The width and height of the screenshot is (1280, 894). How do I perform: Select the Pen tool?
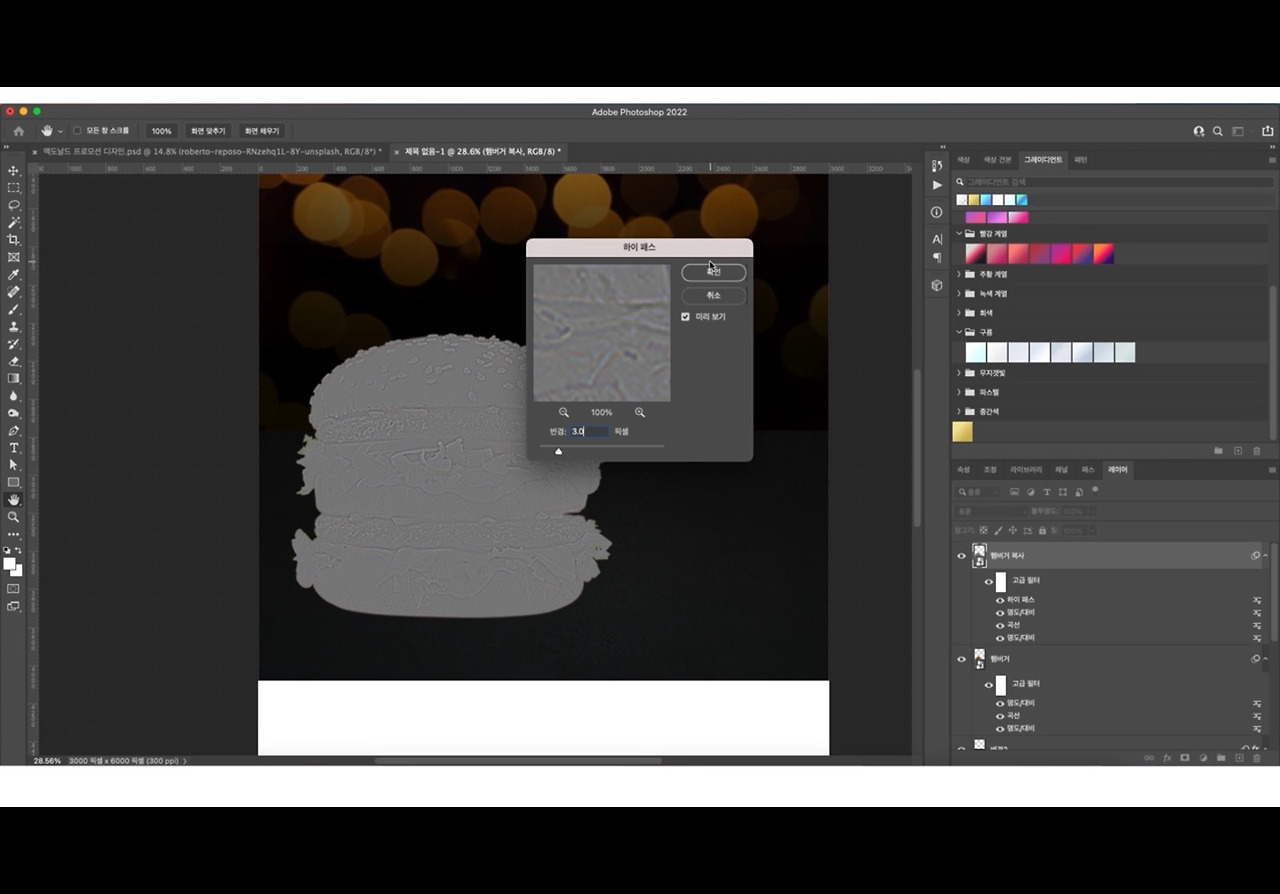tap(14, 430)
